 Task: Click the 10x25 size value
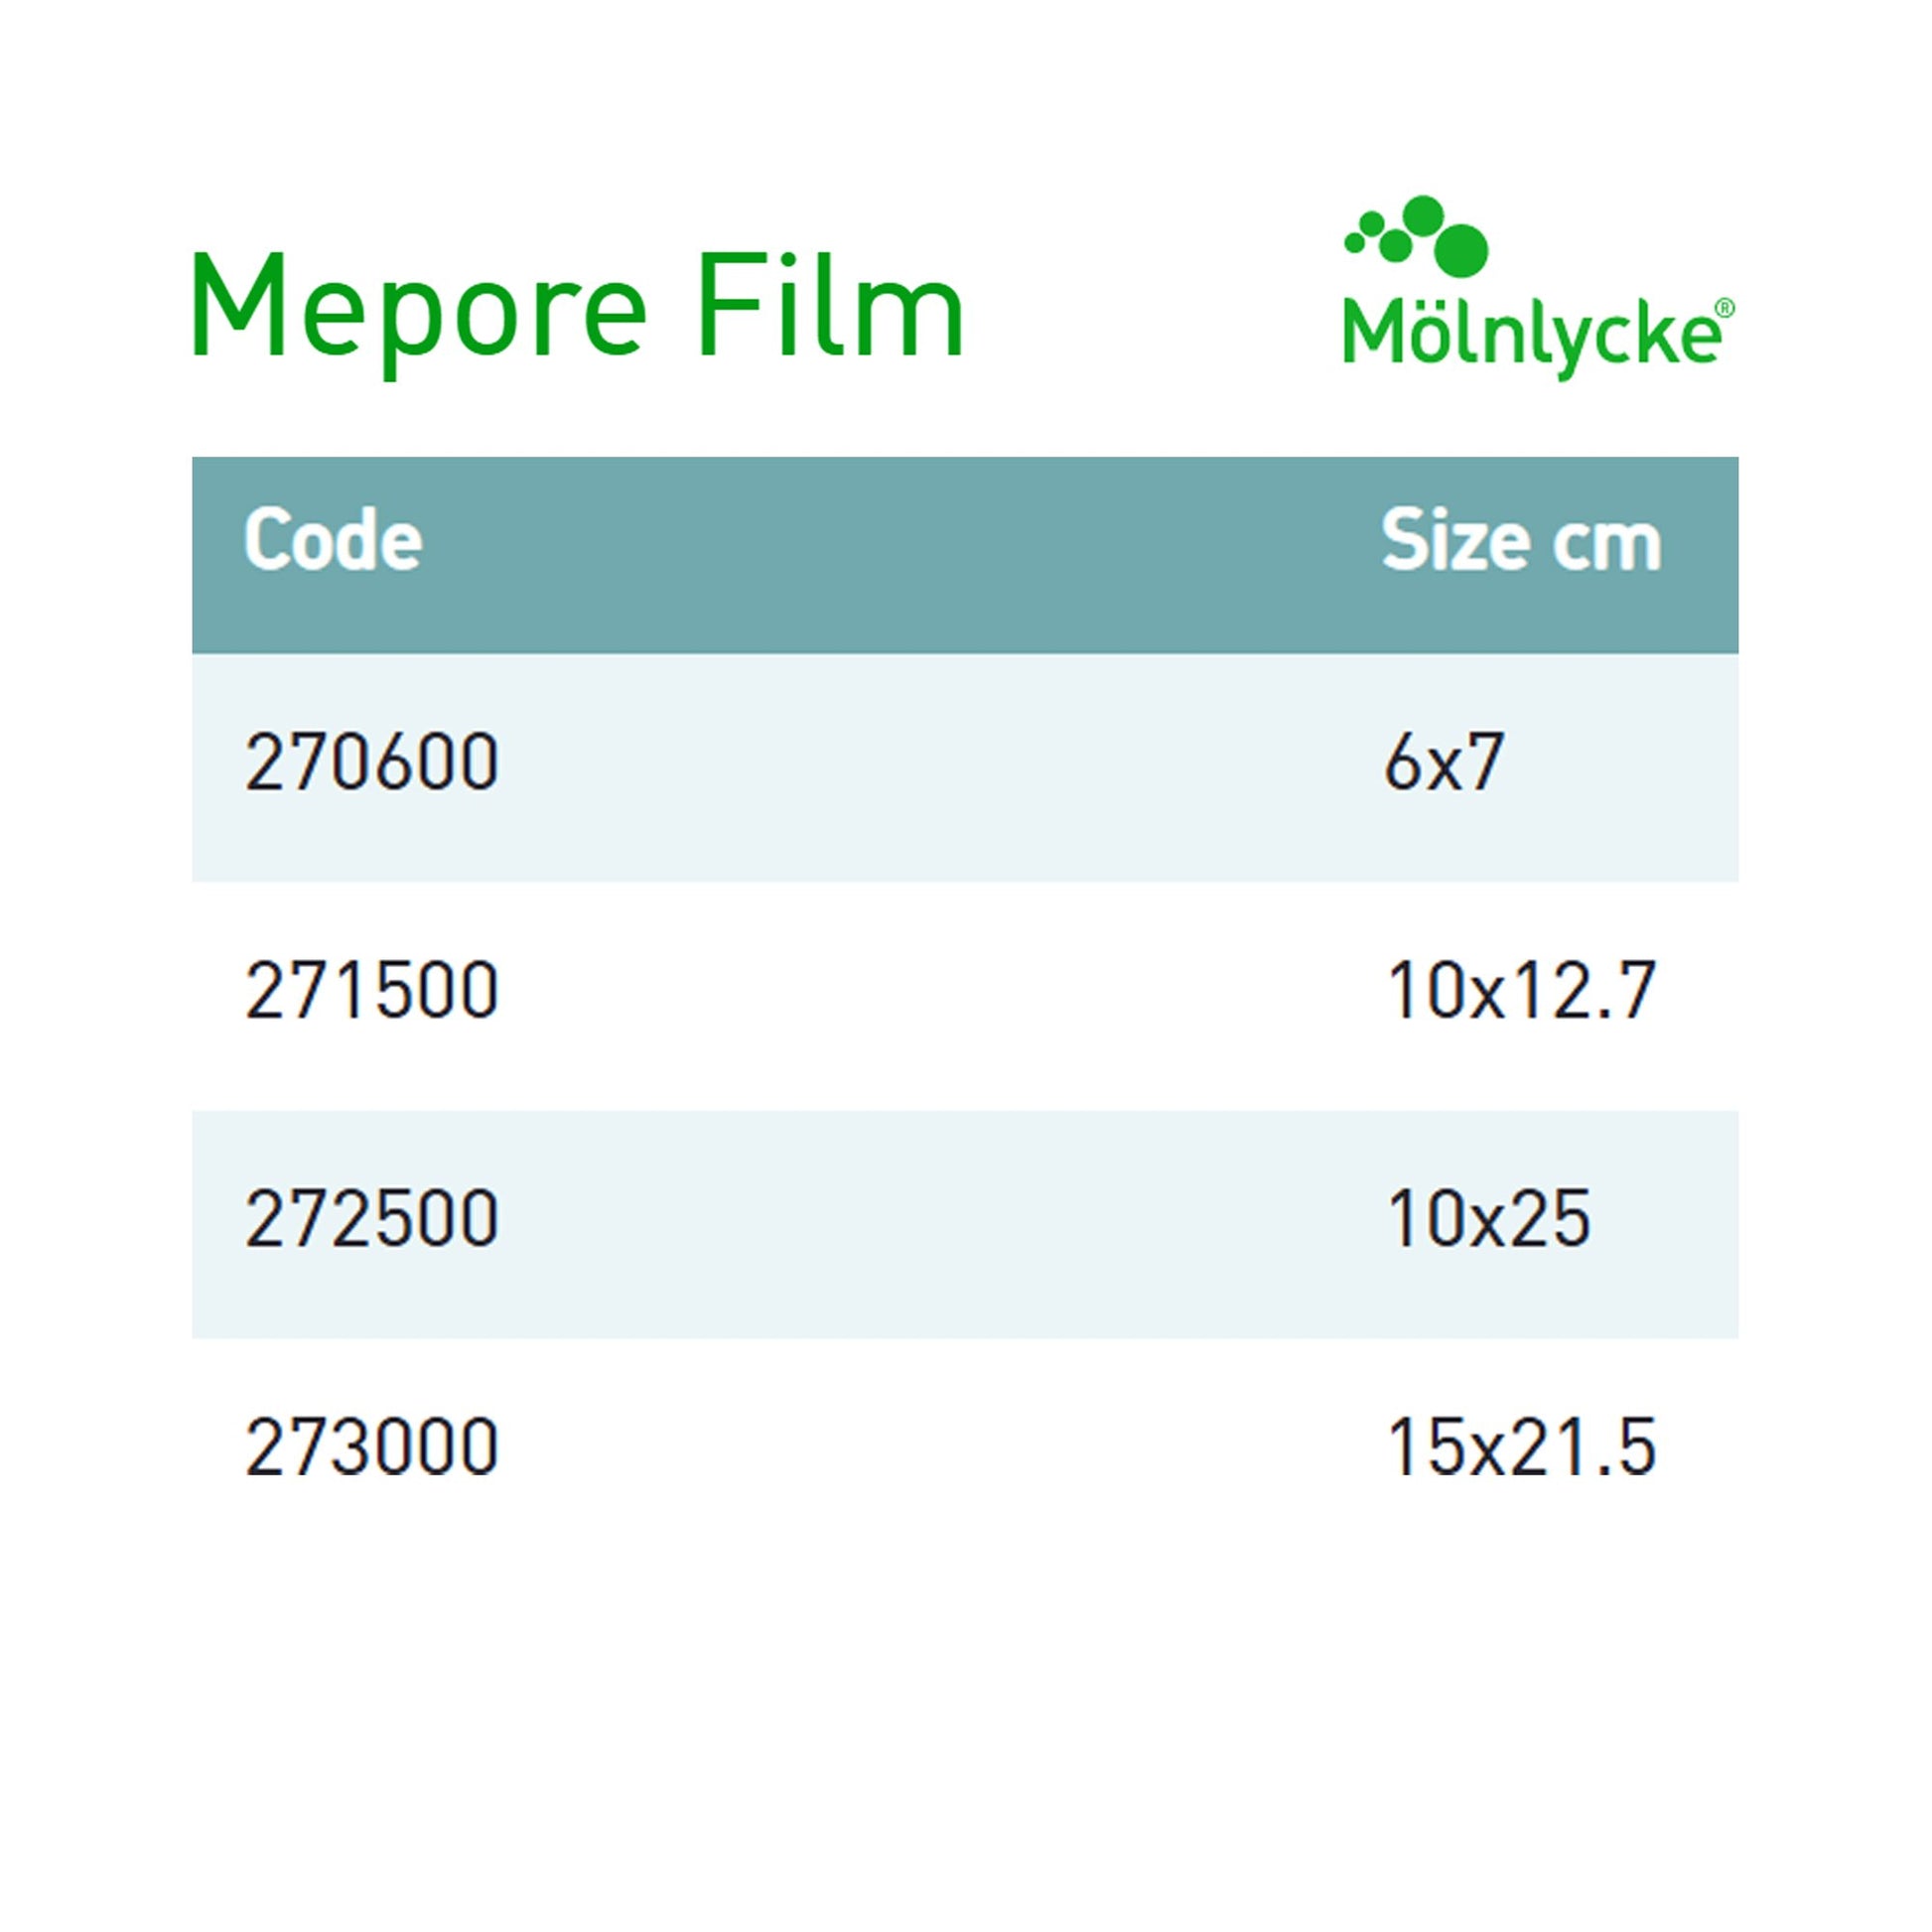1488,1219
